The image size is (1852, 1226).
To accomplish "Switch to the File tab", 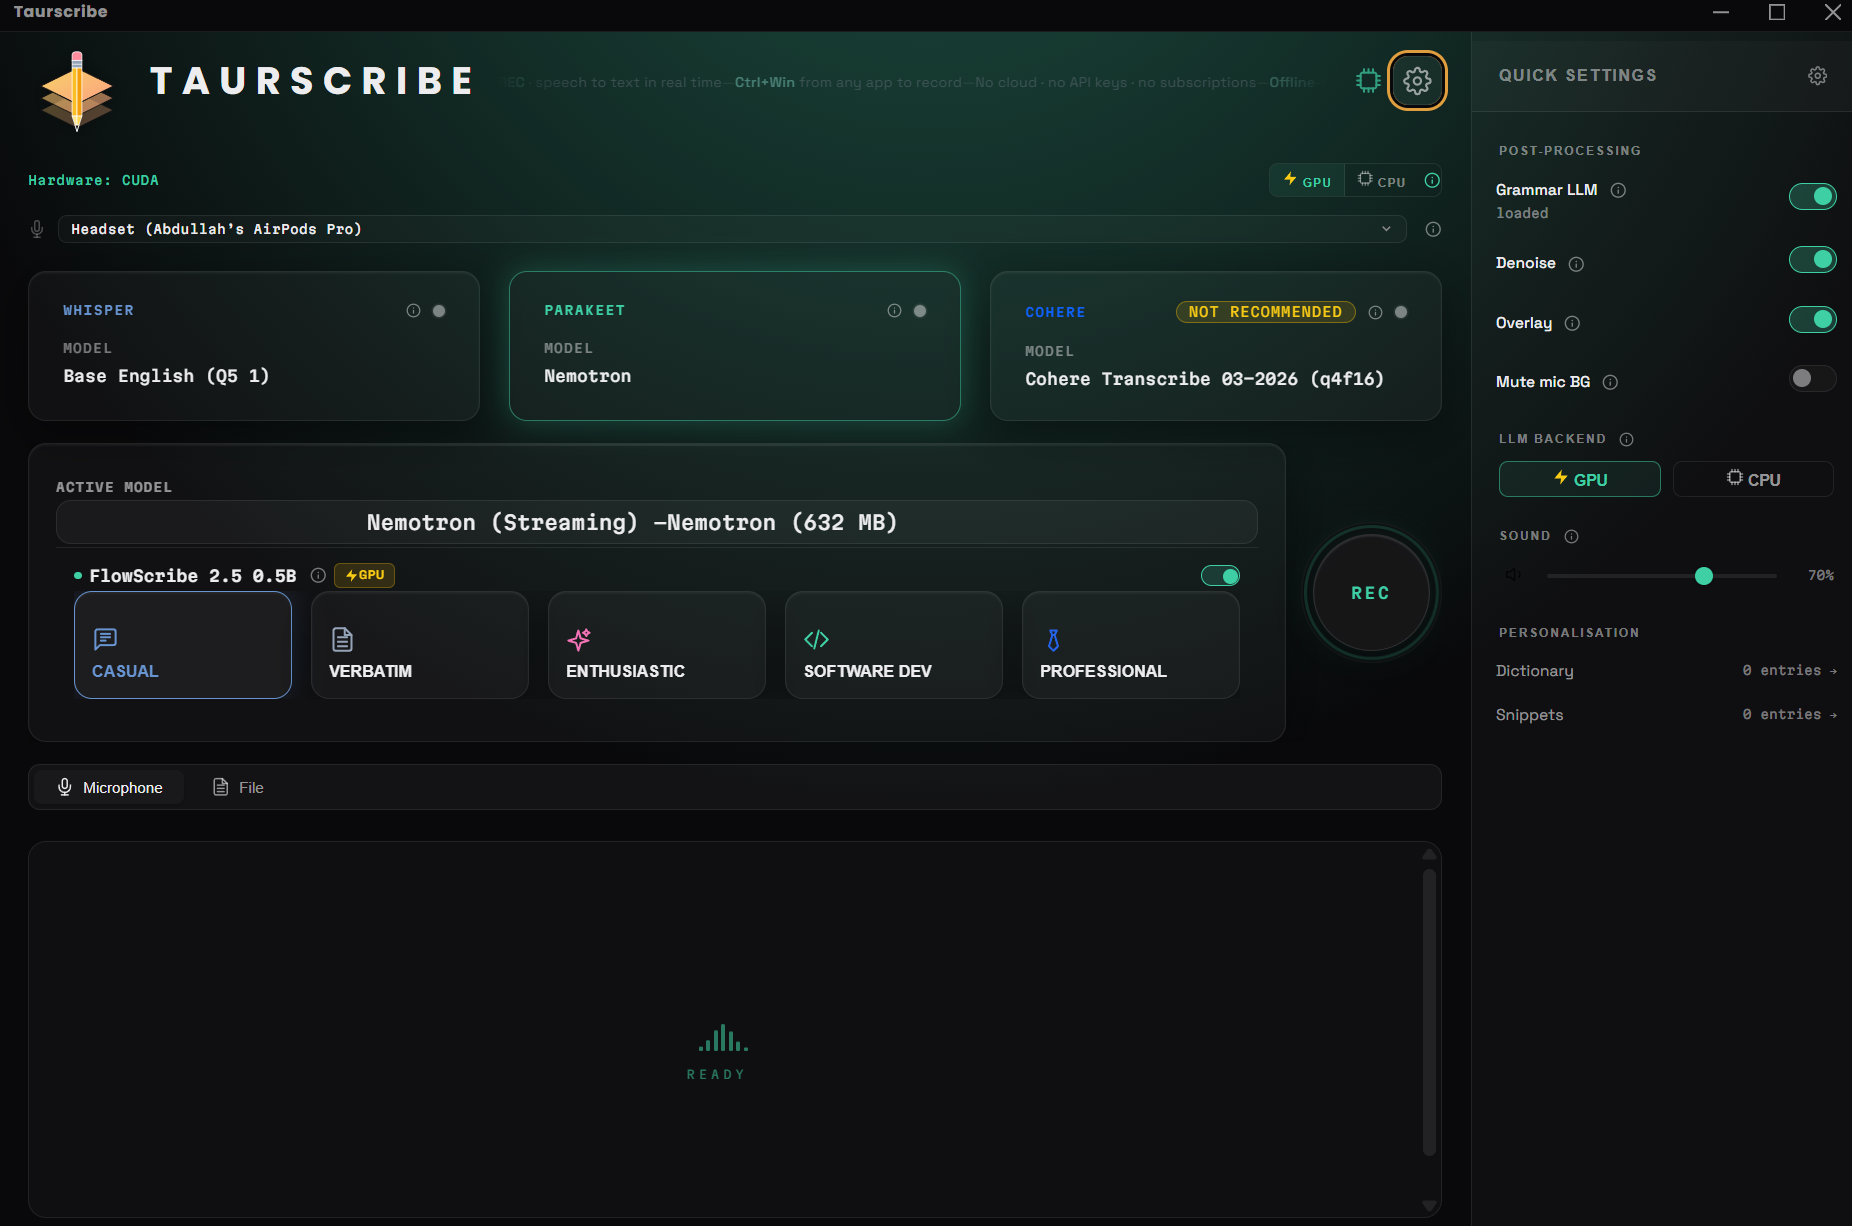I will pyautogui.click(x=238, y=788).
